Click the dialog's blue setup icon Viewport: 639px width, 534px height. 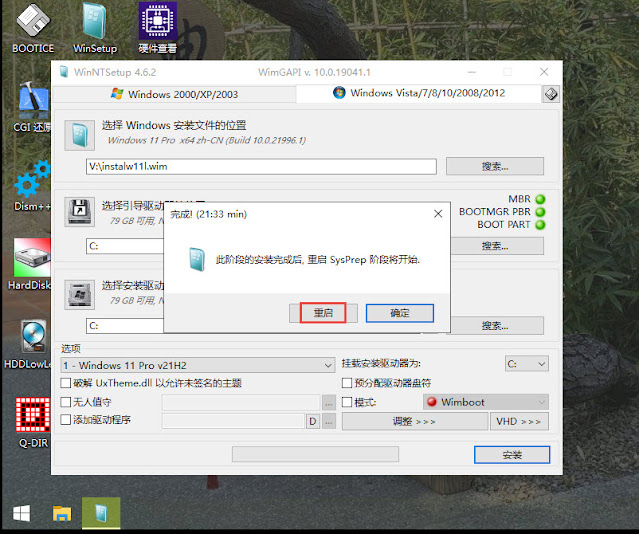[x=197, y=259]
